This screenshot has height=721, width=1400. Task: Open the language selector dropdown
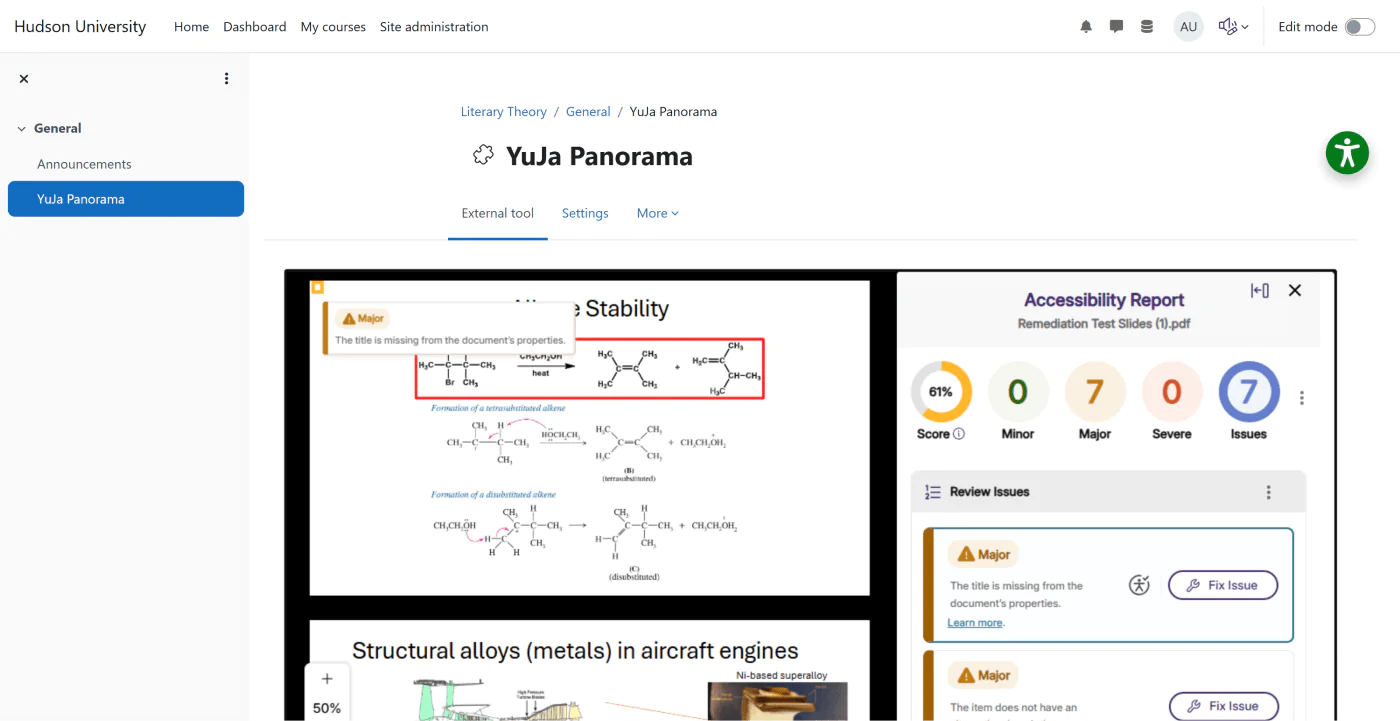[x=1233, y=27]
